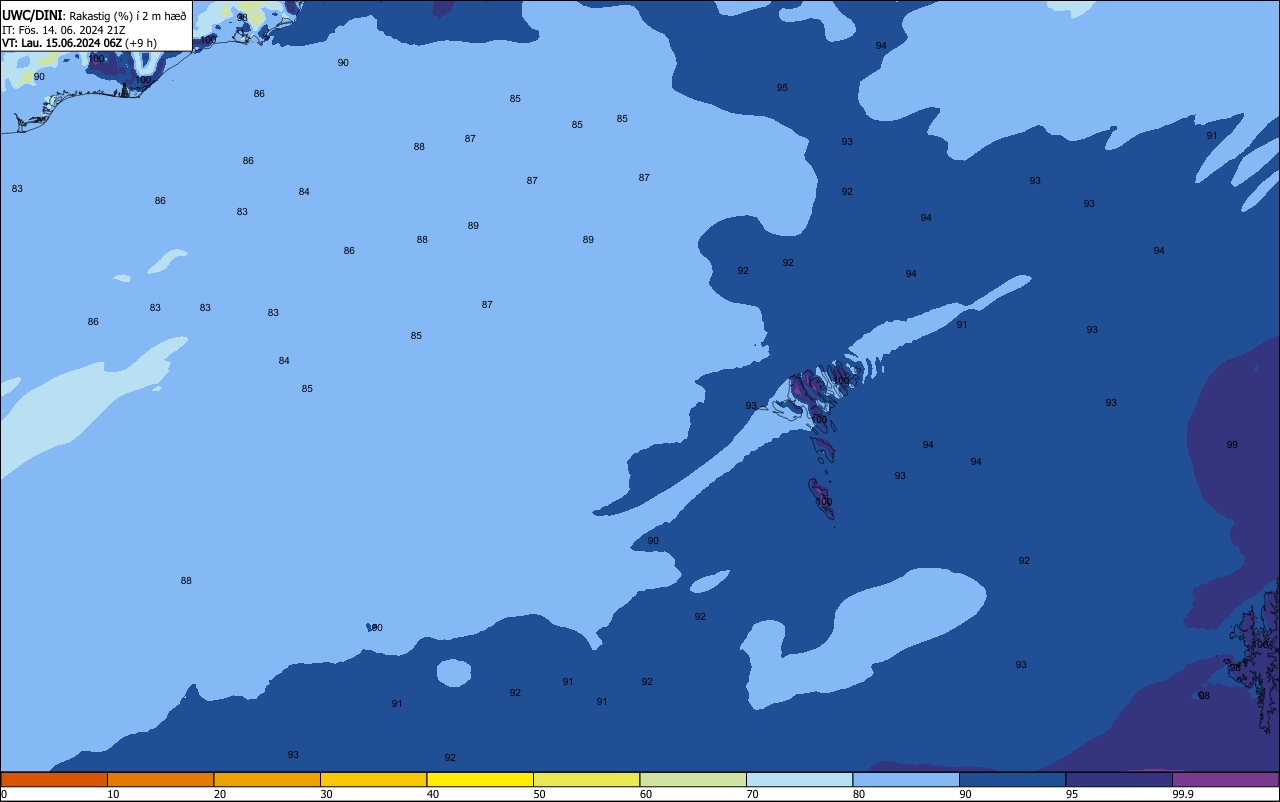1280x802 pixels.
Task: Click the 10–20 orange legend swatch
Action: point(160,779)
